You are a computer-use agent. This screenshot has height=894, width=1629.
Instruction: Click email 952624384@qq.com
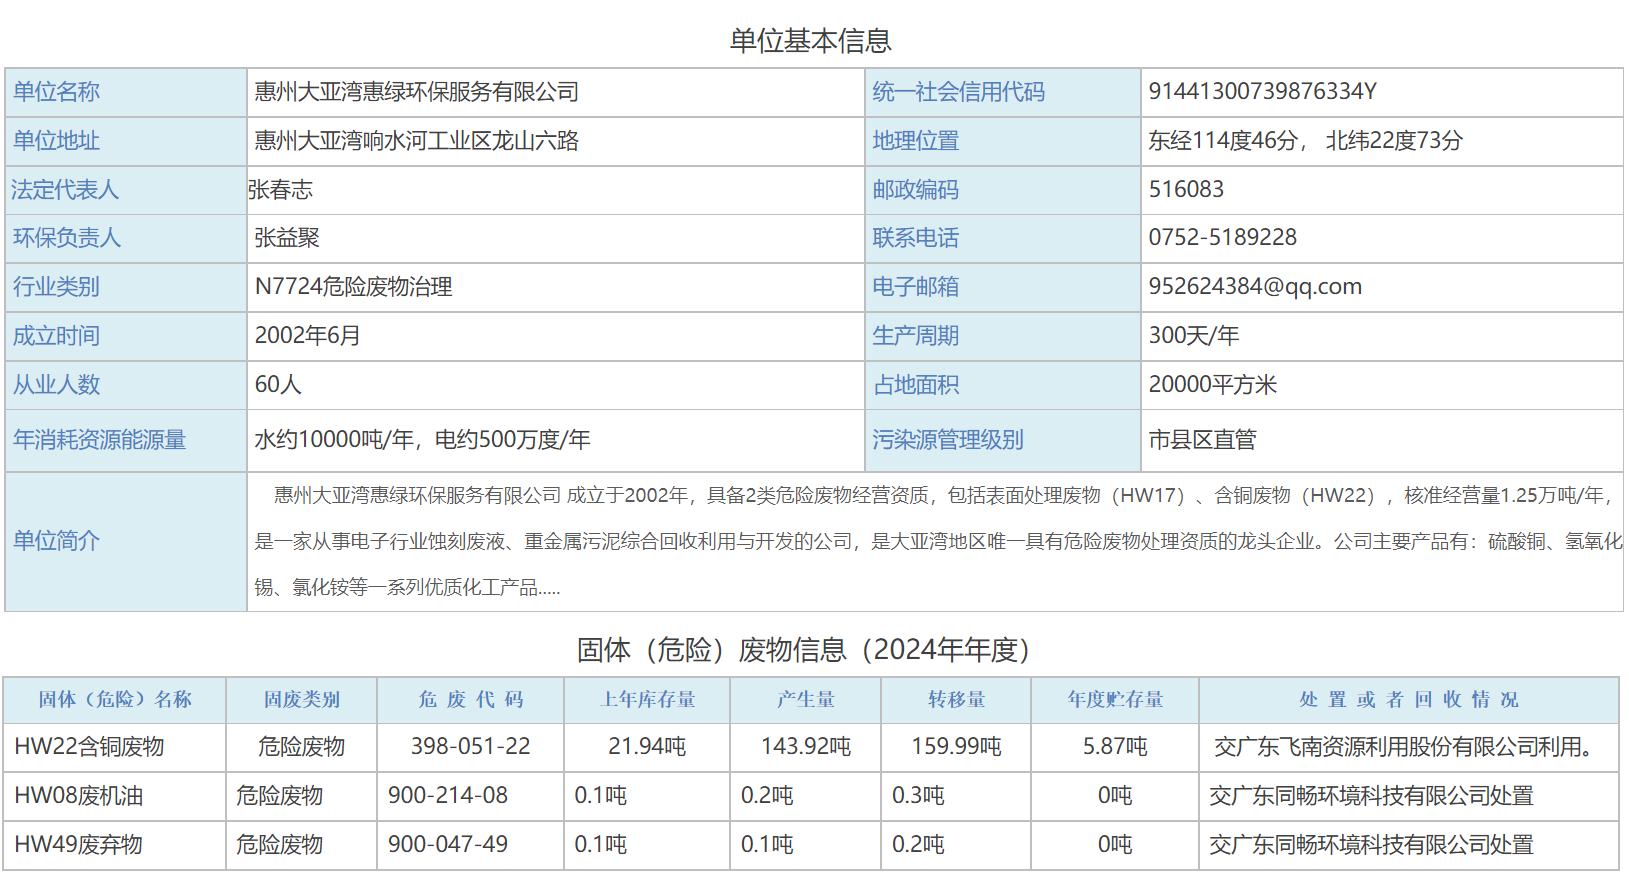coord(1255,287)
